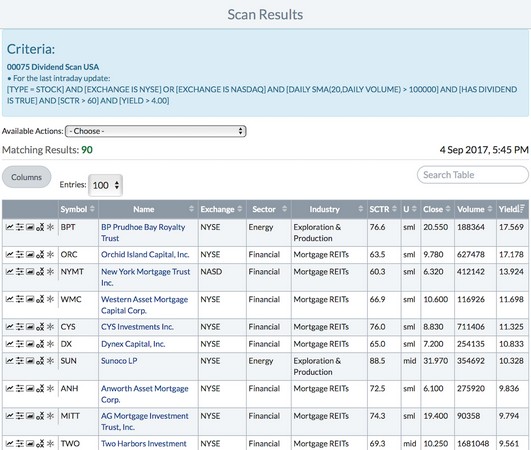This screenshot has width=531, height=450.
Task: Sort table by Name column
Action: tap(148, 210)
